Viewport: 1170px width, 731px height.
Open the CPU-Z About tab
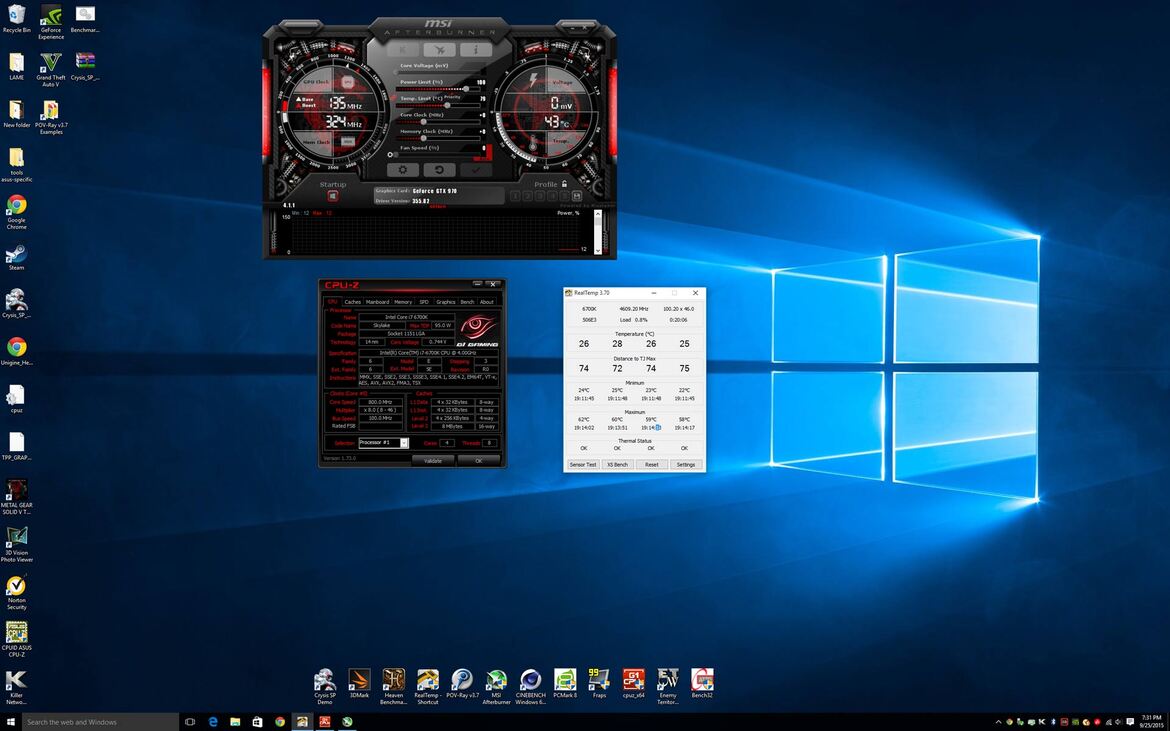[x=487, y=302]
